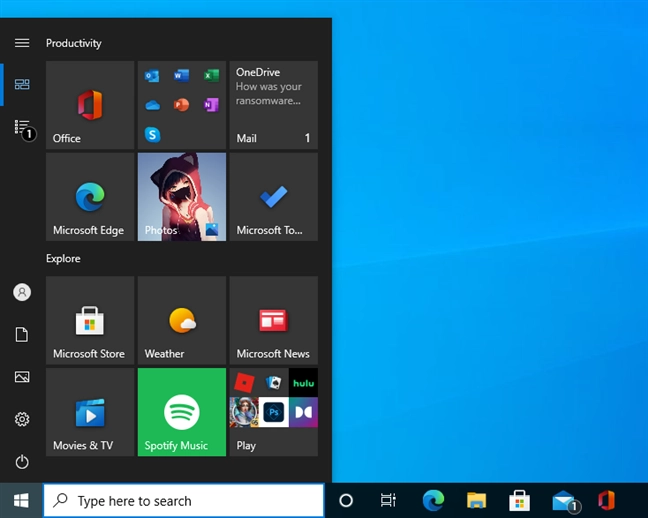Open the game character icon in Play tile
Viewport: 648px width, 518px height.
point(244,412)
